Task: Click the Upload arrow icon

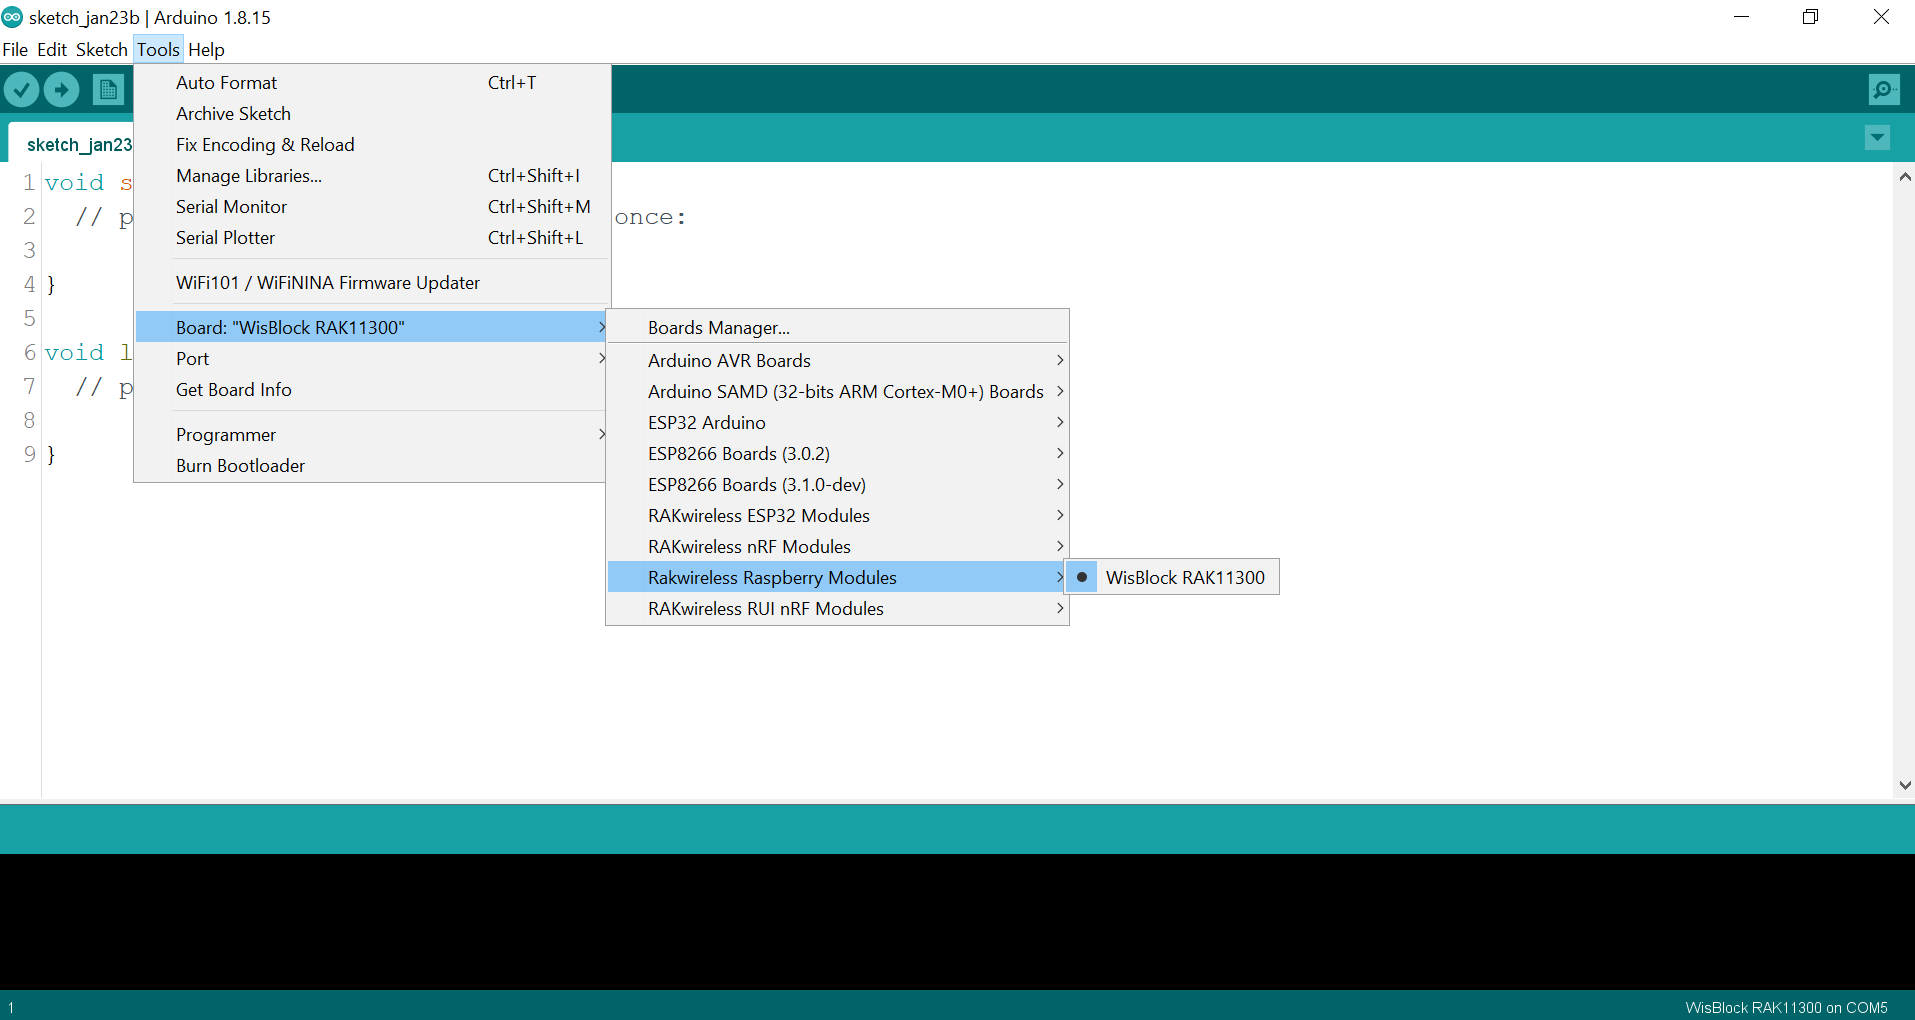Action: pyautogui.click(x=62, y=90)
